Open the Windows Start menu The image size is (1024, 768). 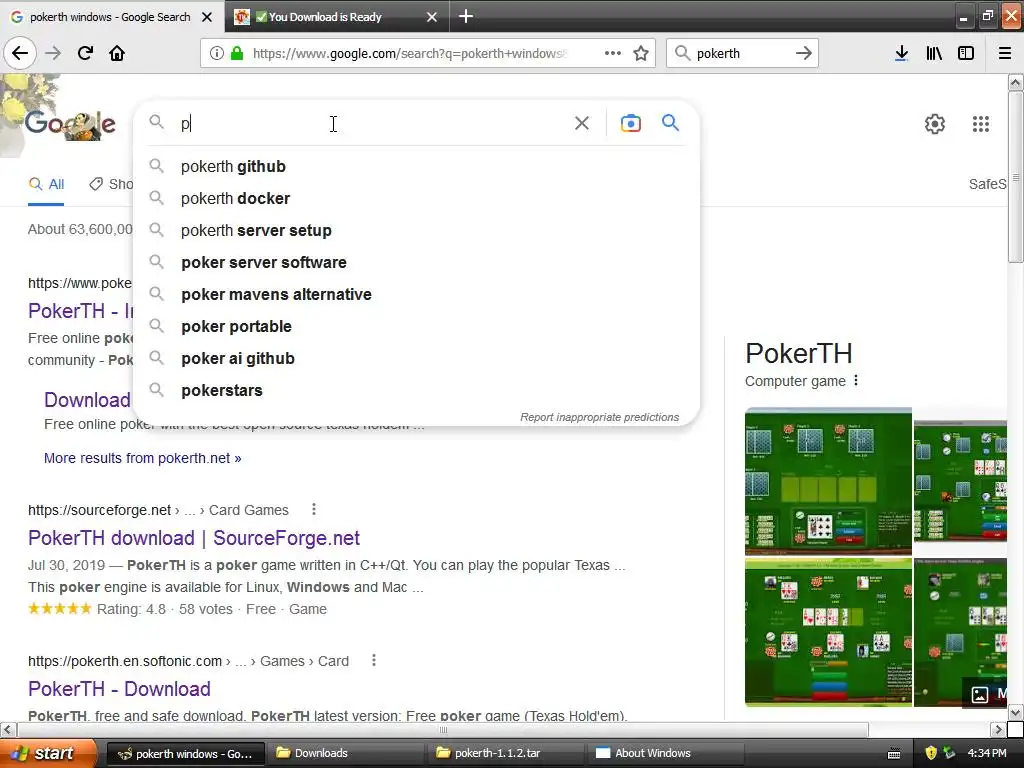click(48, 754)
